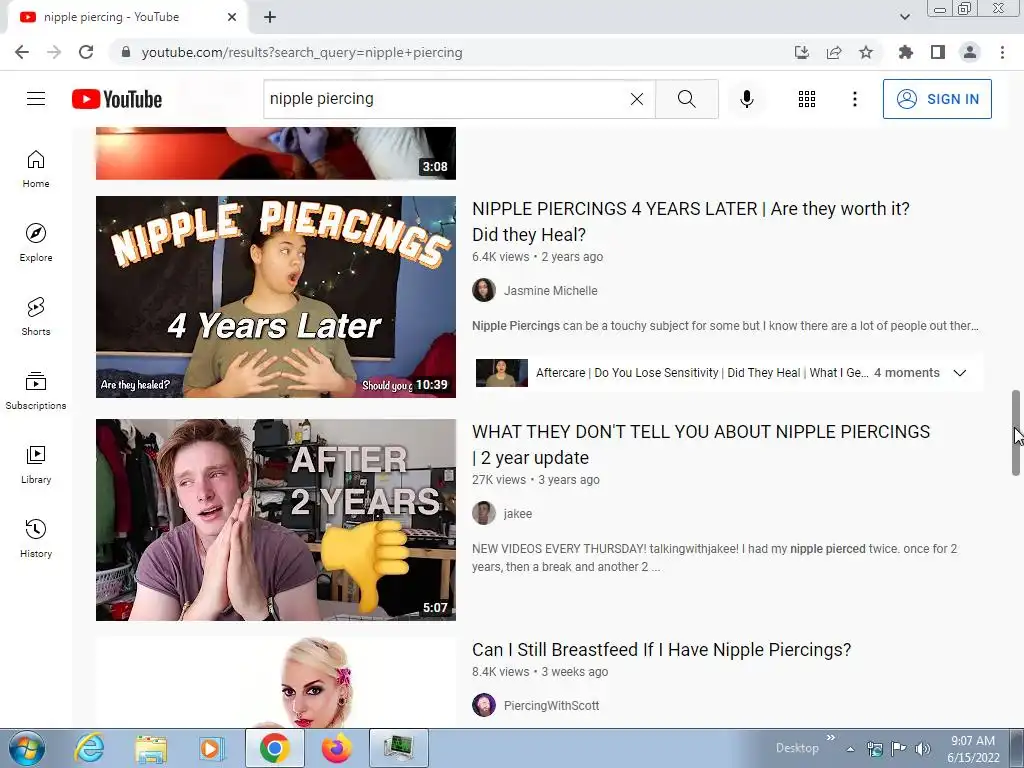Click the SIGN IN button
Viewport: 1024px width, 768px height.
(x=937, y=99)
